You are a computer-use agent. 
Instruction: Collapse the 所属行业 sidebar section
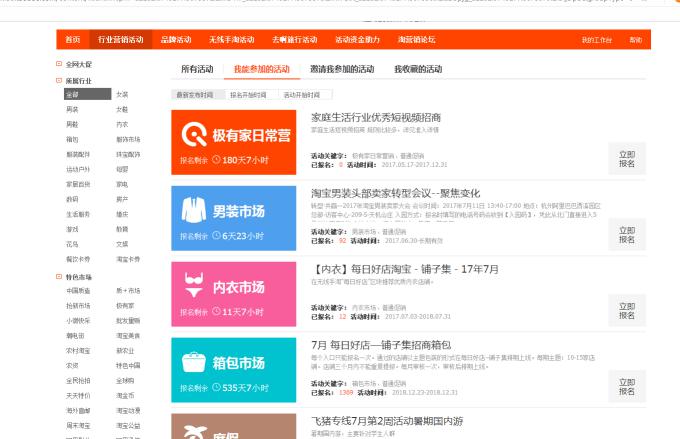click(59, 79)
